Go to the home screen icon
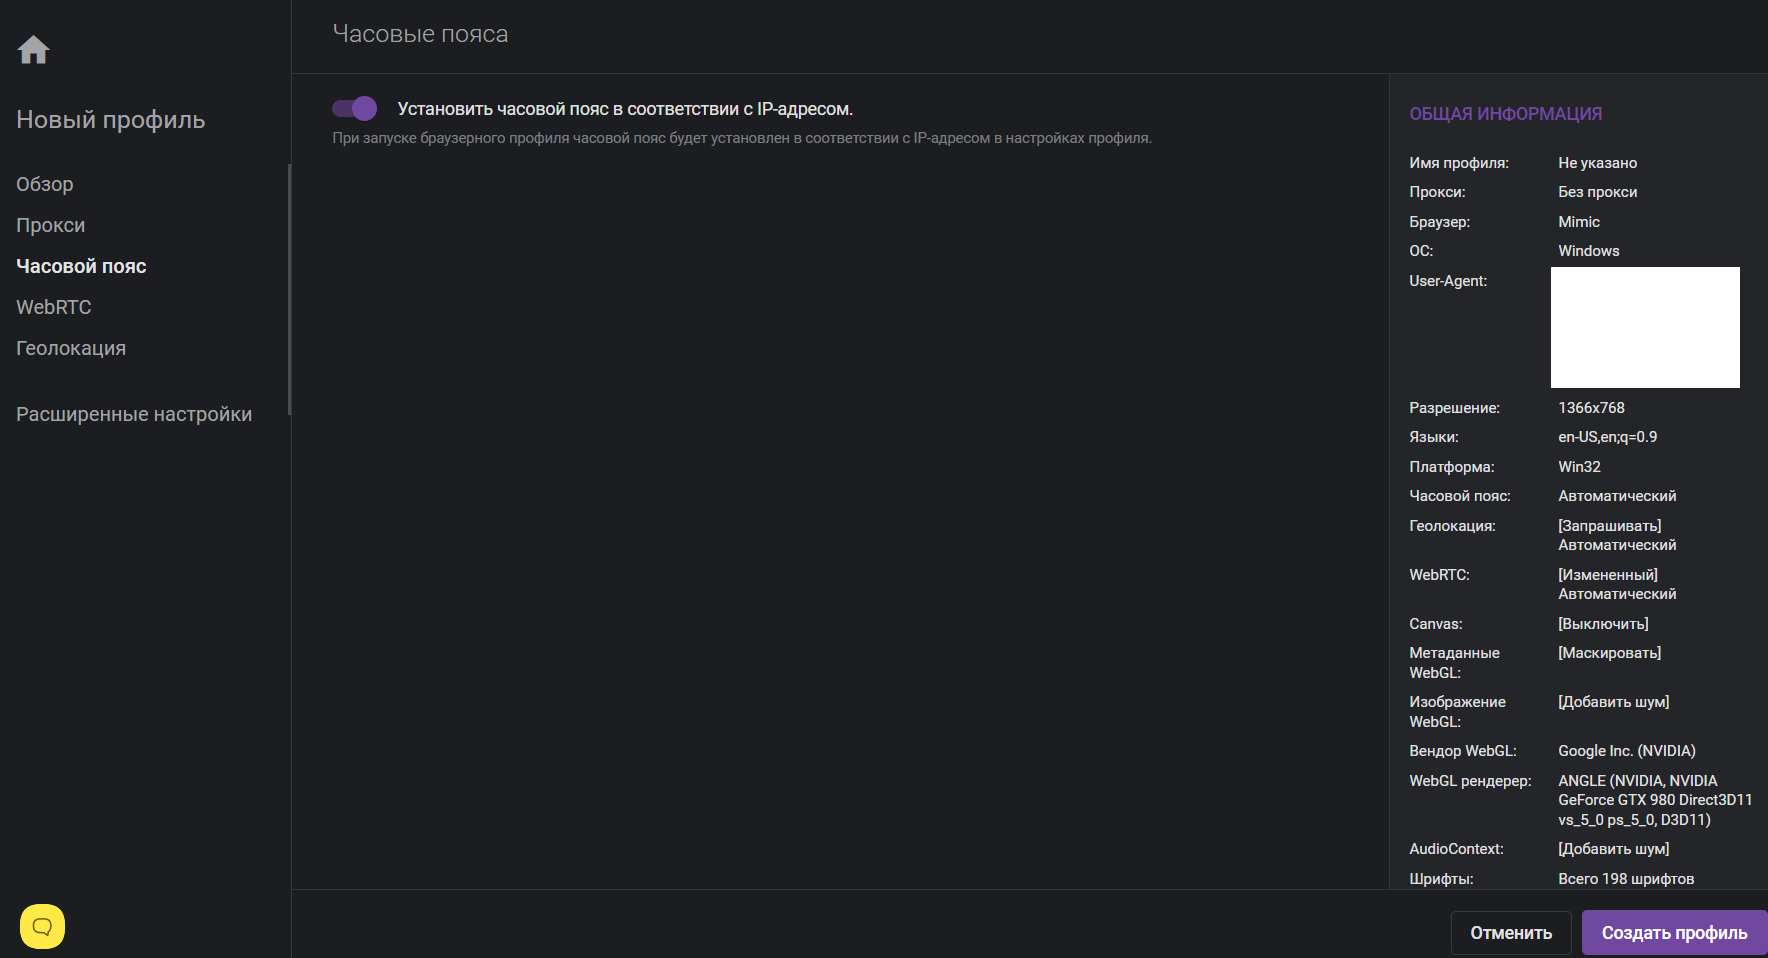The image size is (1768, 958). 33,49
